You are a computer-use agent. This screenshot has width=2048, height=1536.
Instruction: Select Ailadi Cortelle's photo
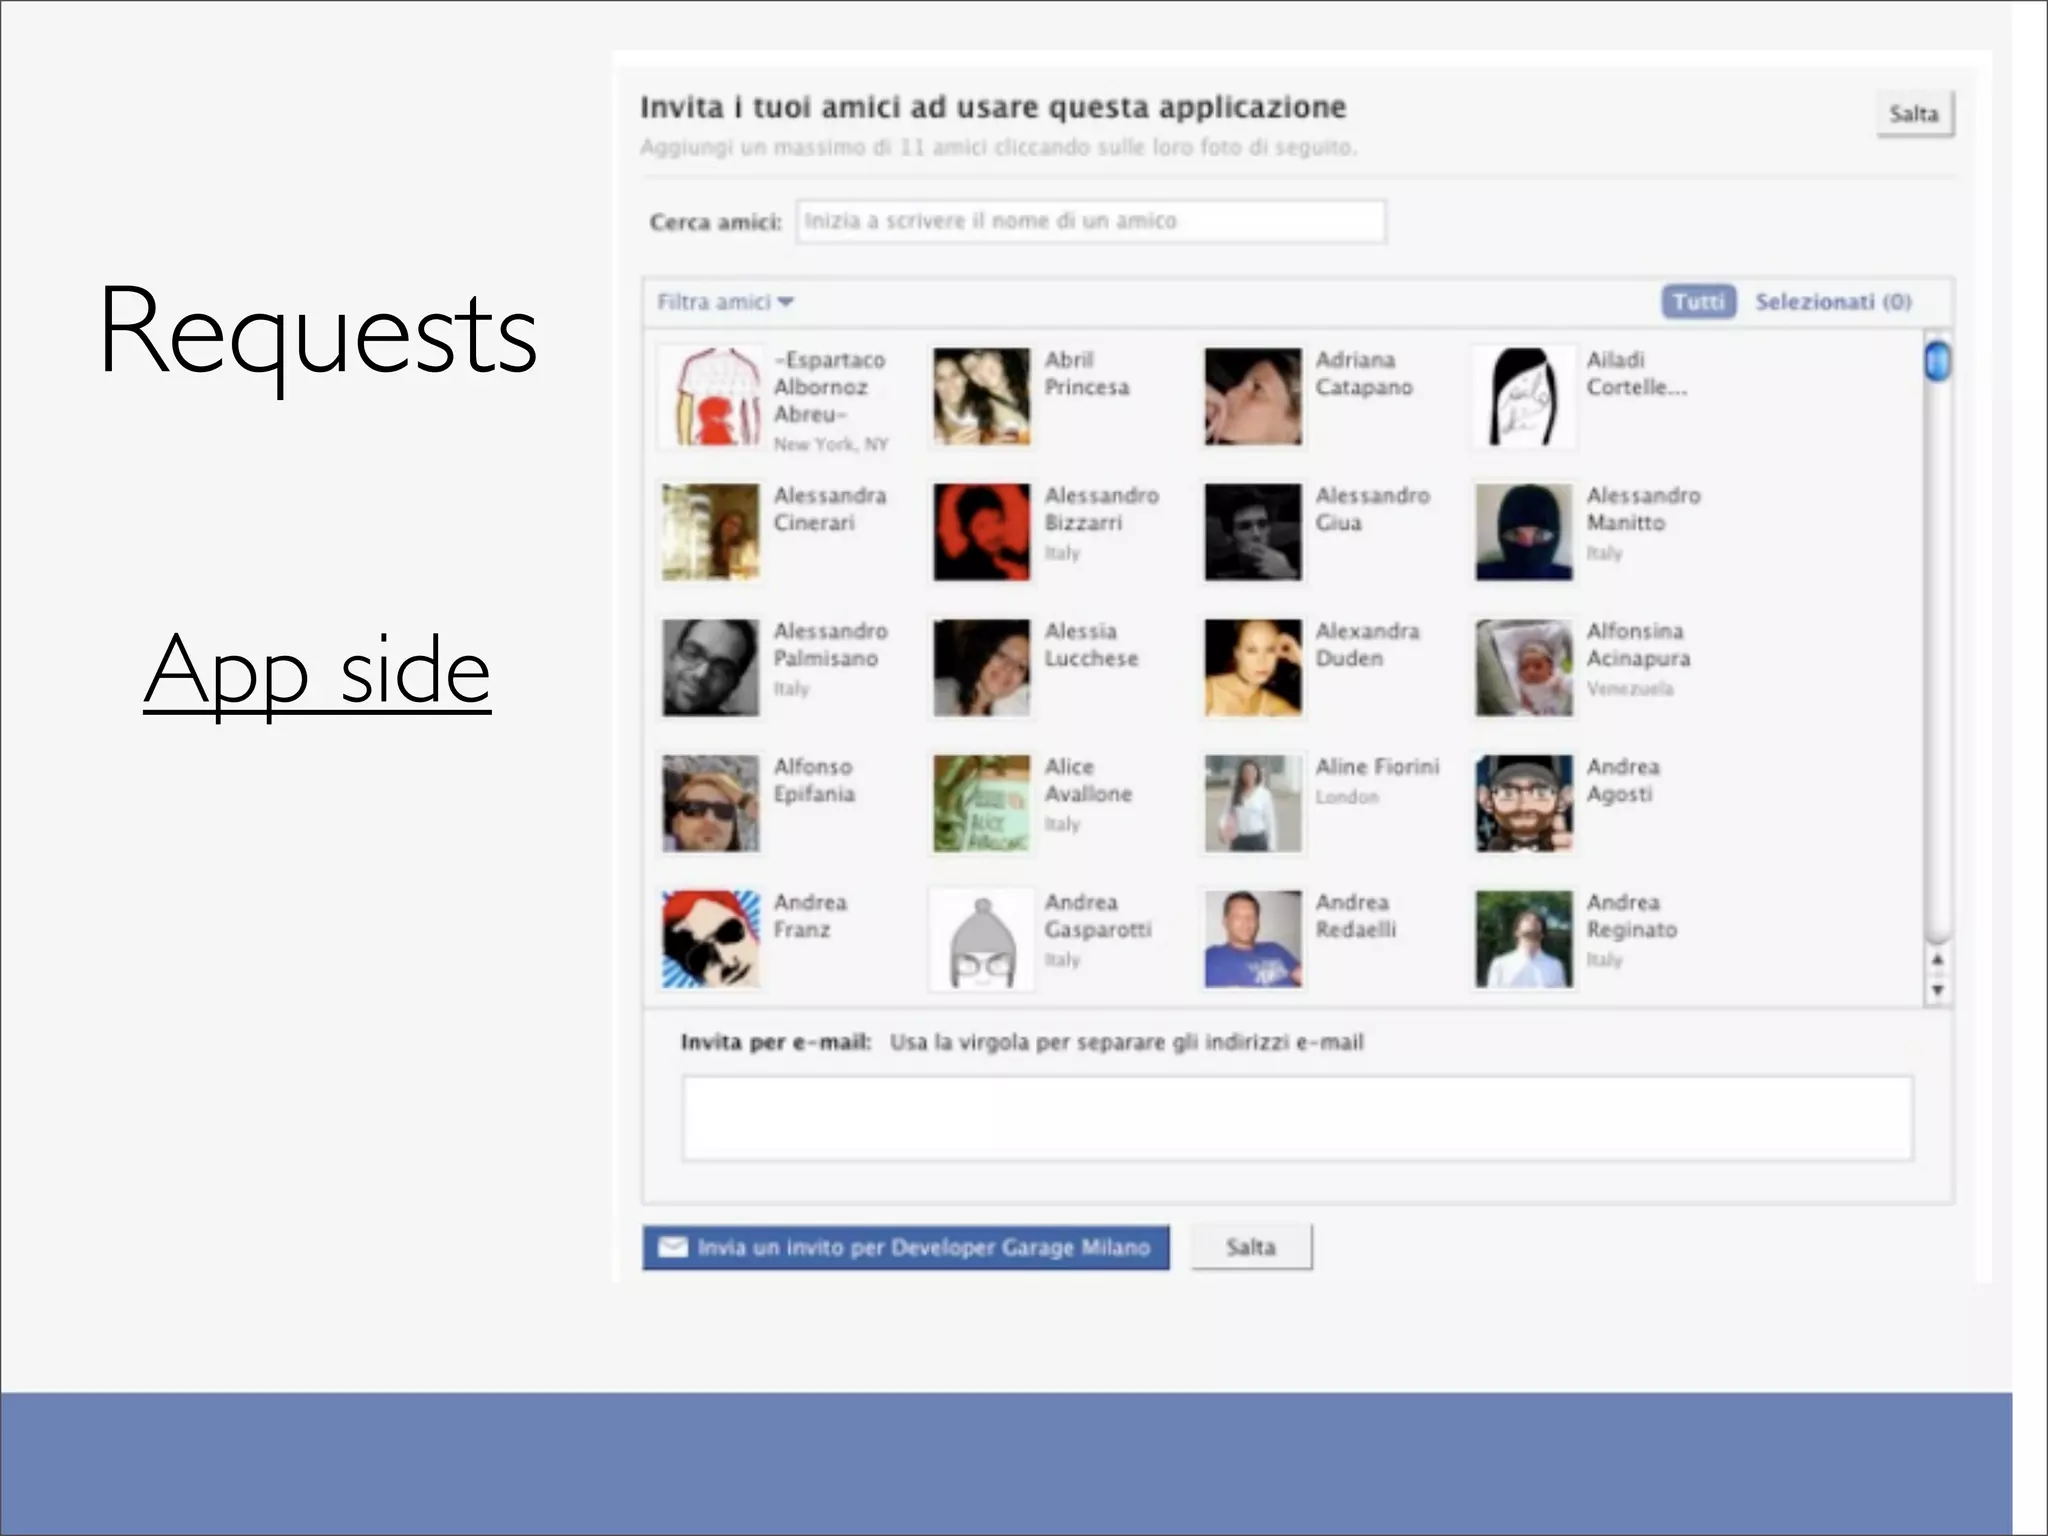click(x=1524, y=396)
